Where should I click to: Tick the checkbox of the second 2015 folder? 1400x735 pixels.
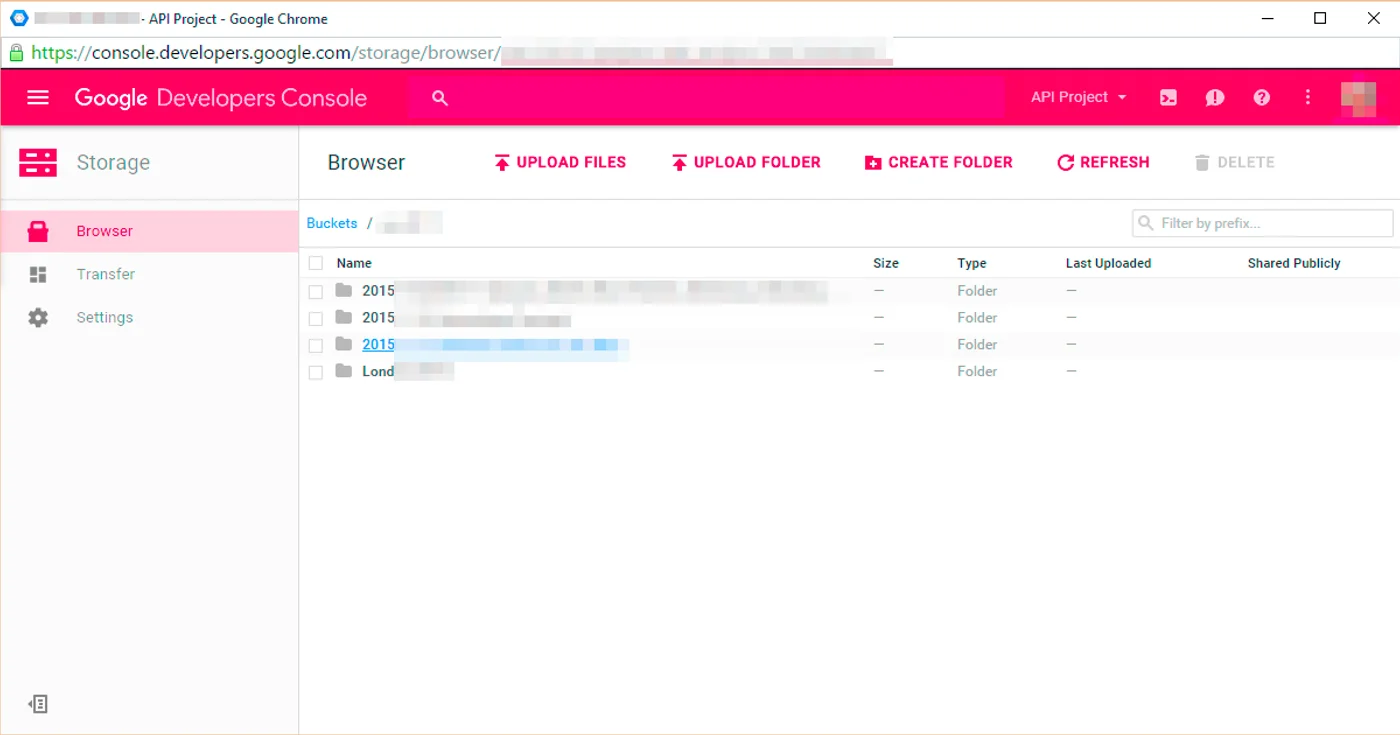coord(316,318)
